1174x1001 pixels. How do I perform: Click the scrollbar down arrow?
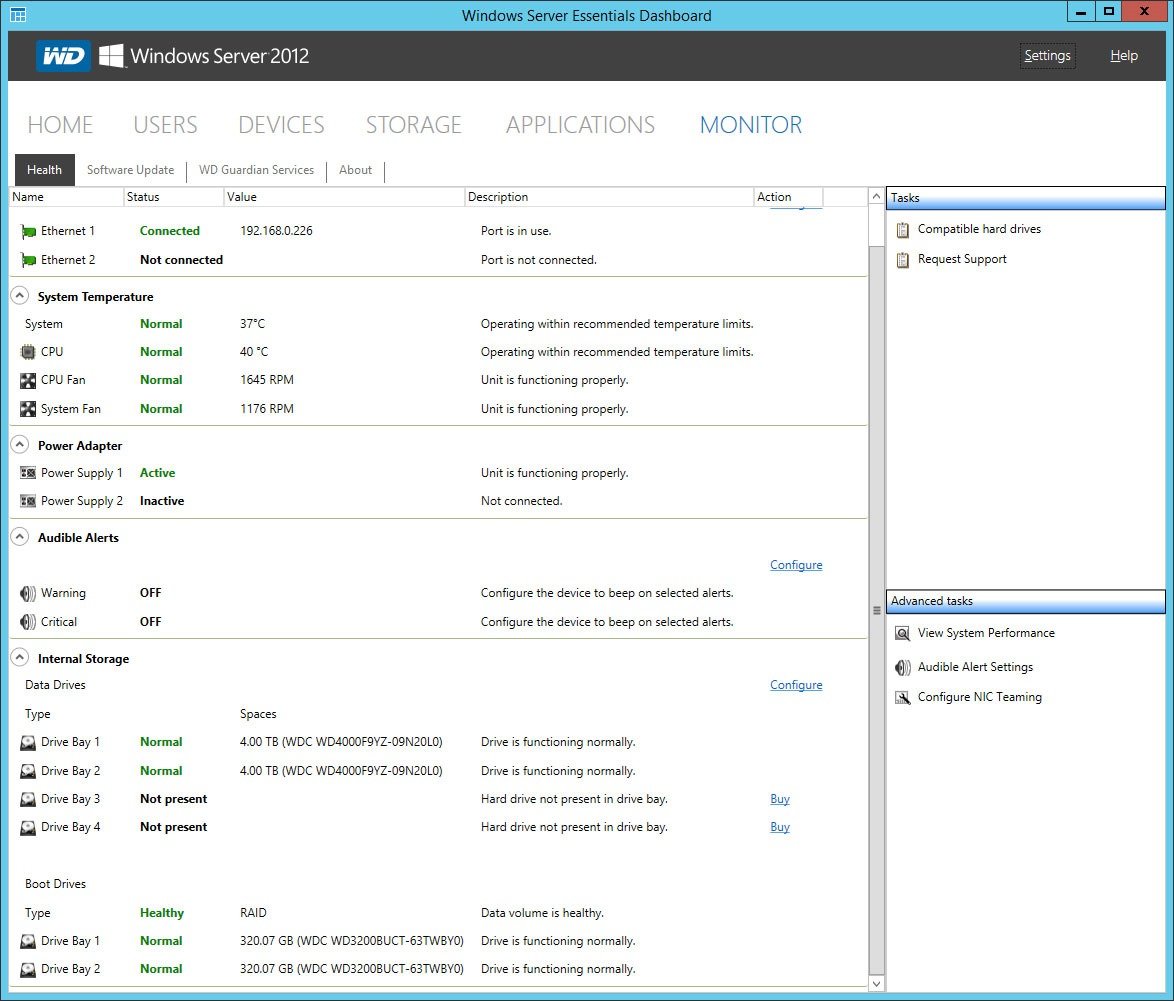pos(876,983)
